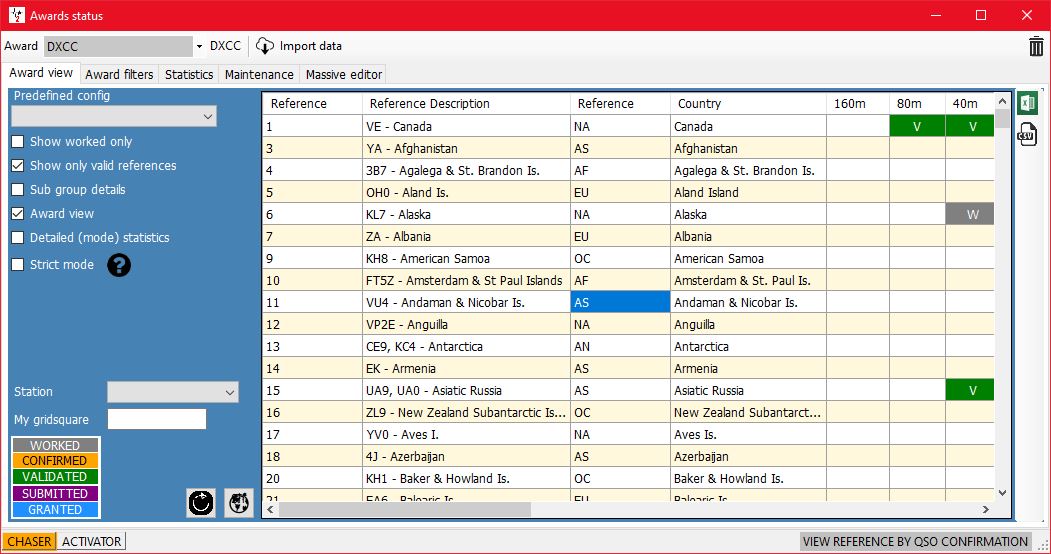Select 'YA - Afghanistan' row cell

pos(466,148)
